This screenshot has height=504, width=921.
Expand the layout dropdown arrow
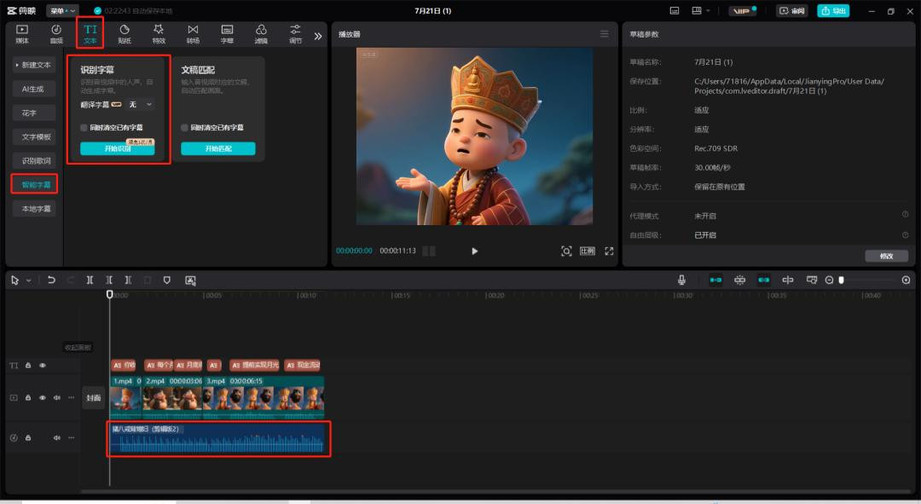pos(708,11)
